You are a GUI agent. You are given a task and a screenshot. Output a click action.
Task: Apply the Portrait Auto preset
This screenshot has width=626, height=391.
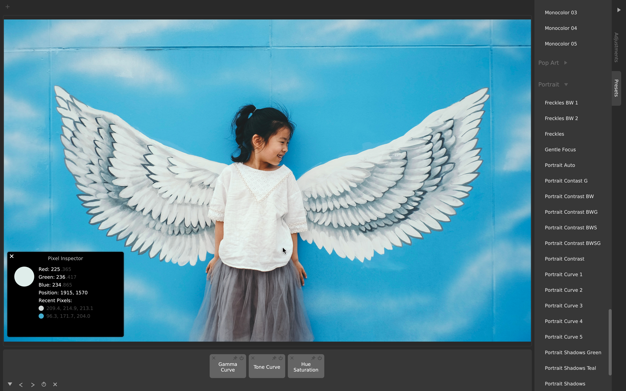(560, 165)
